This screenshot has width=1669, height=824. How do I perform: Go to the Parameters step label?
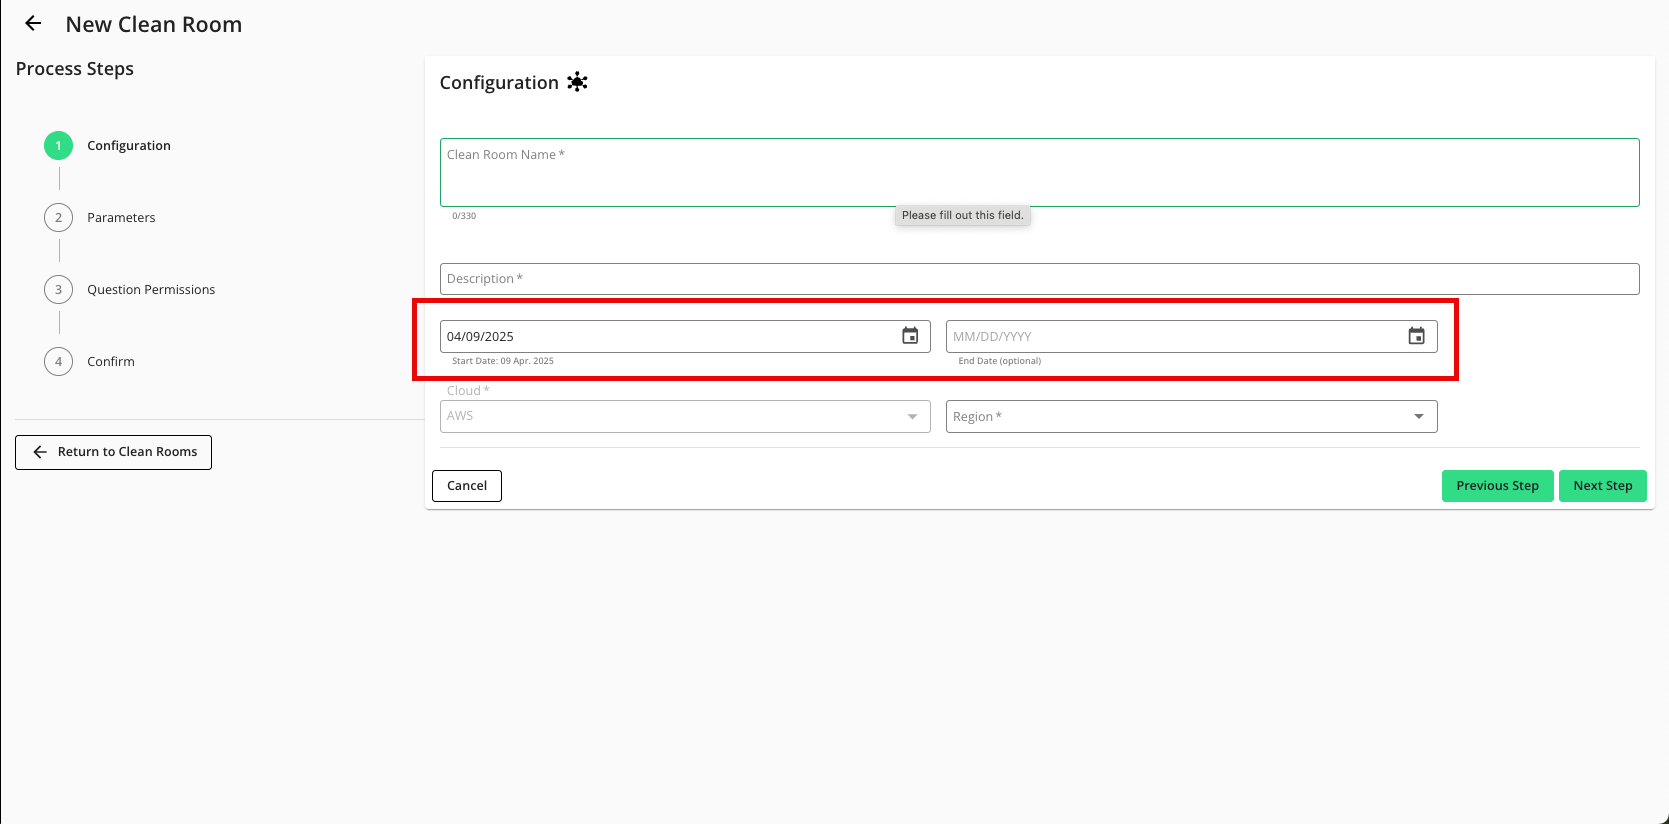pos(121,218)
